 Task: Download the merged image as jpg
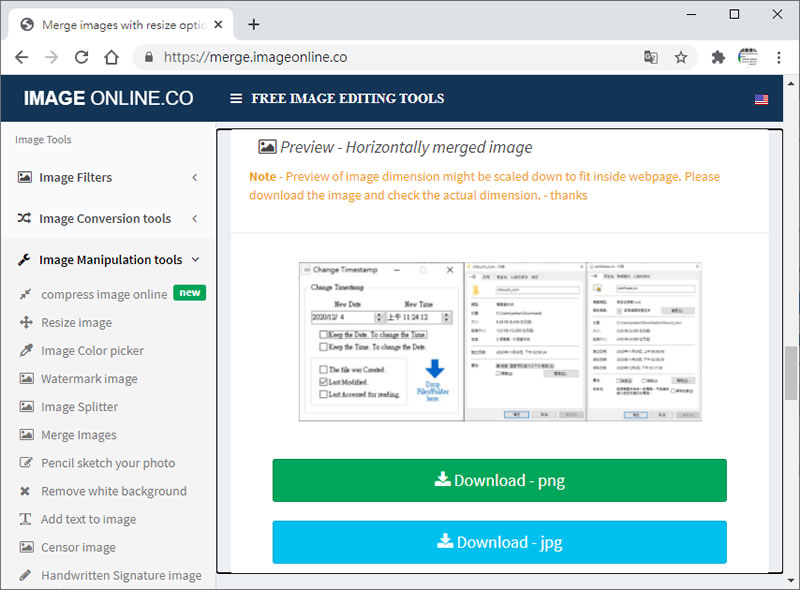pos(499,542)
